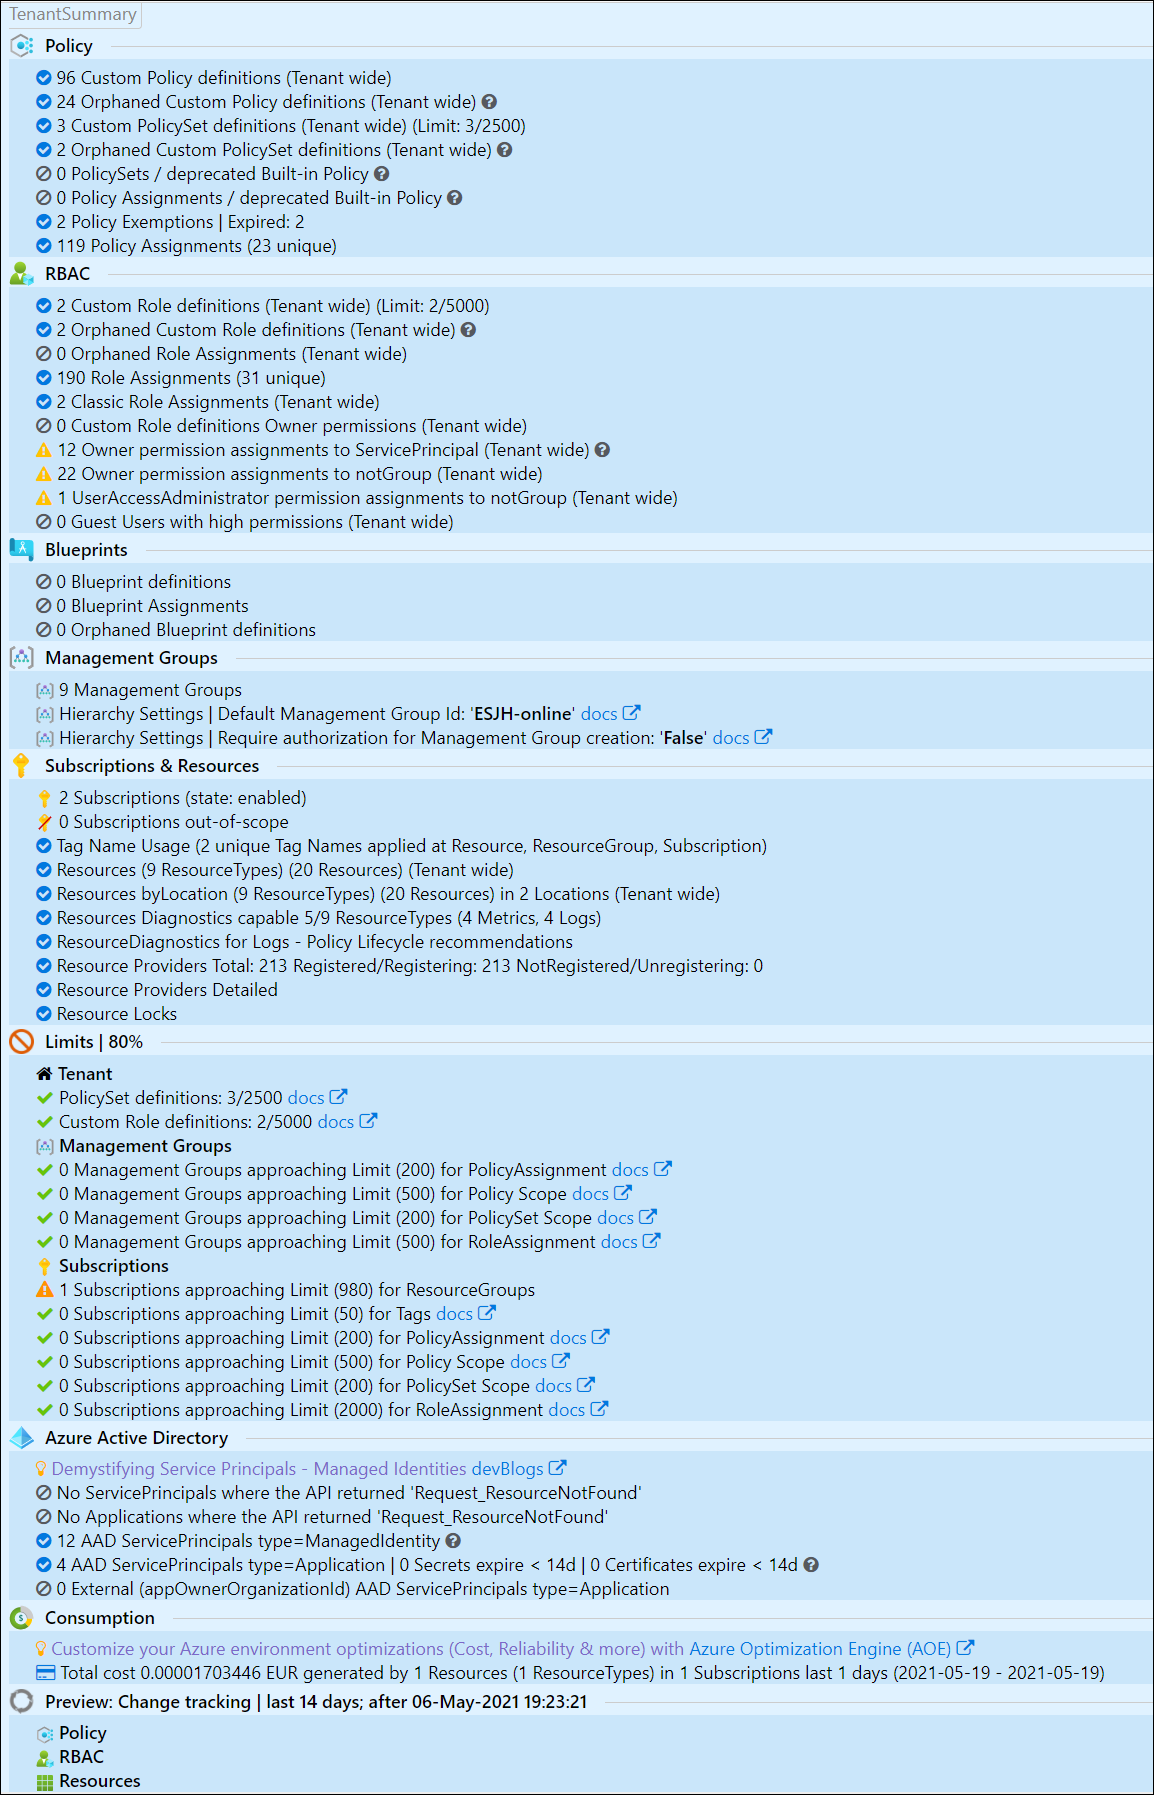1154x1795 pixels.
Task: Click the Consumption section coin icon
Action: (x=22, y=1618)
